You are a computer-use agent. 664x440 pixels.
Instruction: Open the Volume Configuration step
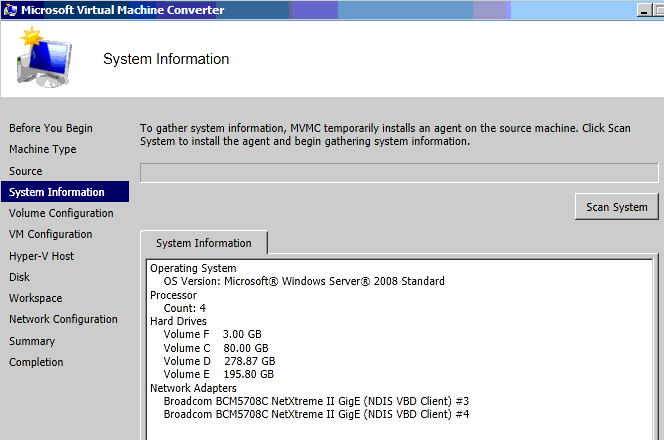tap(61, 213)
